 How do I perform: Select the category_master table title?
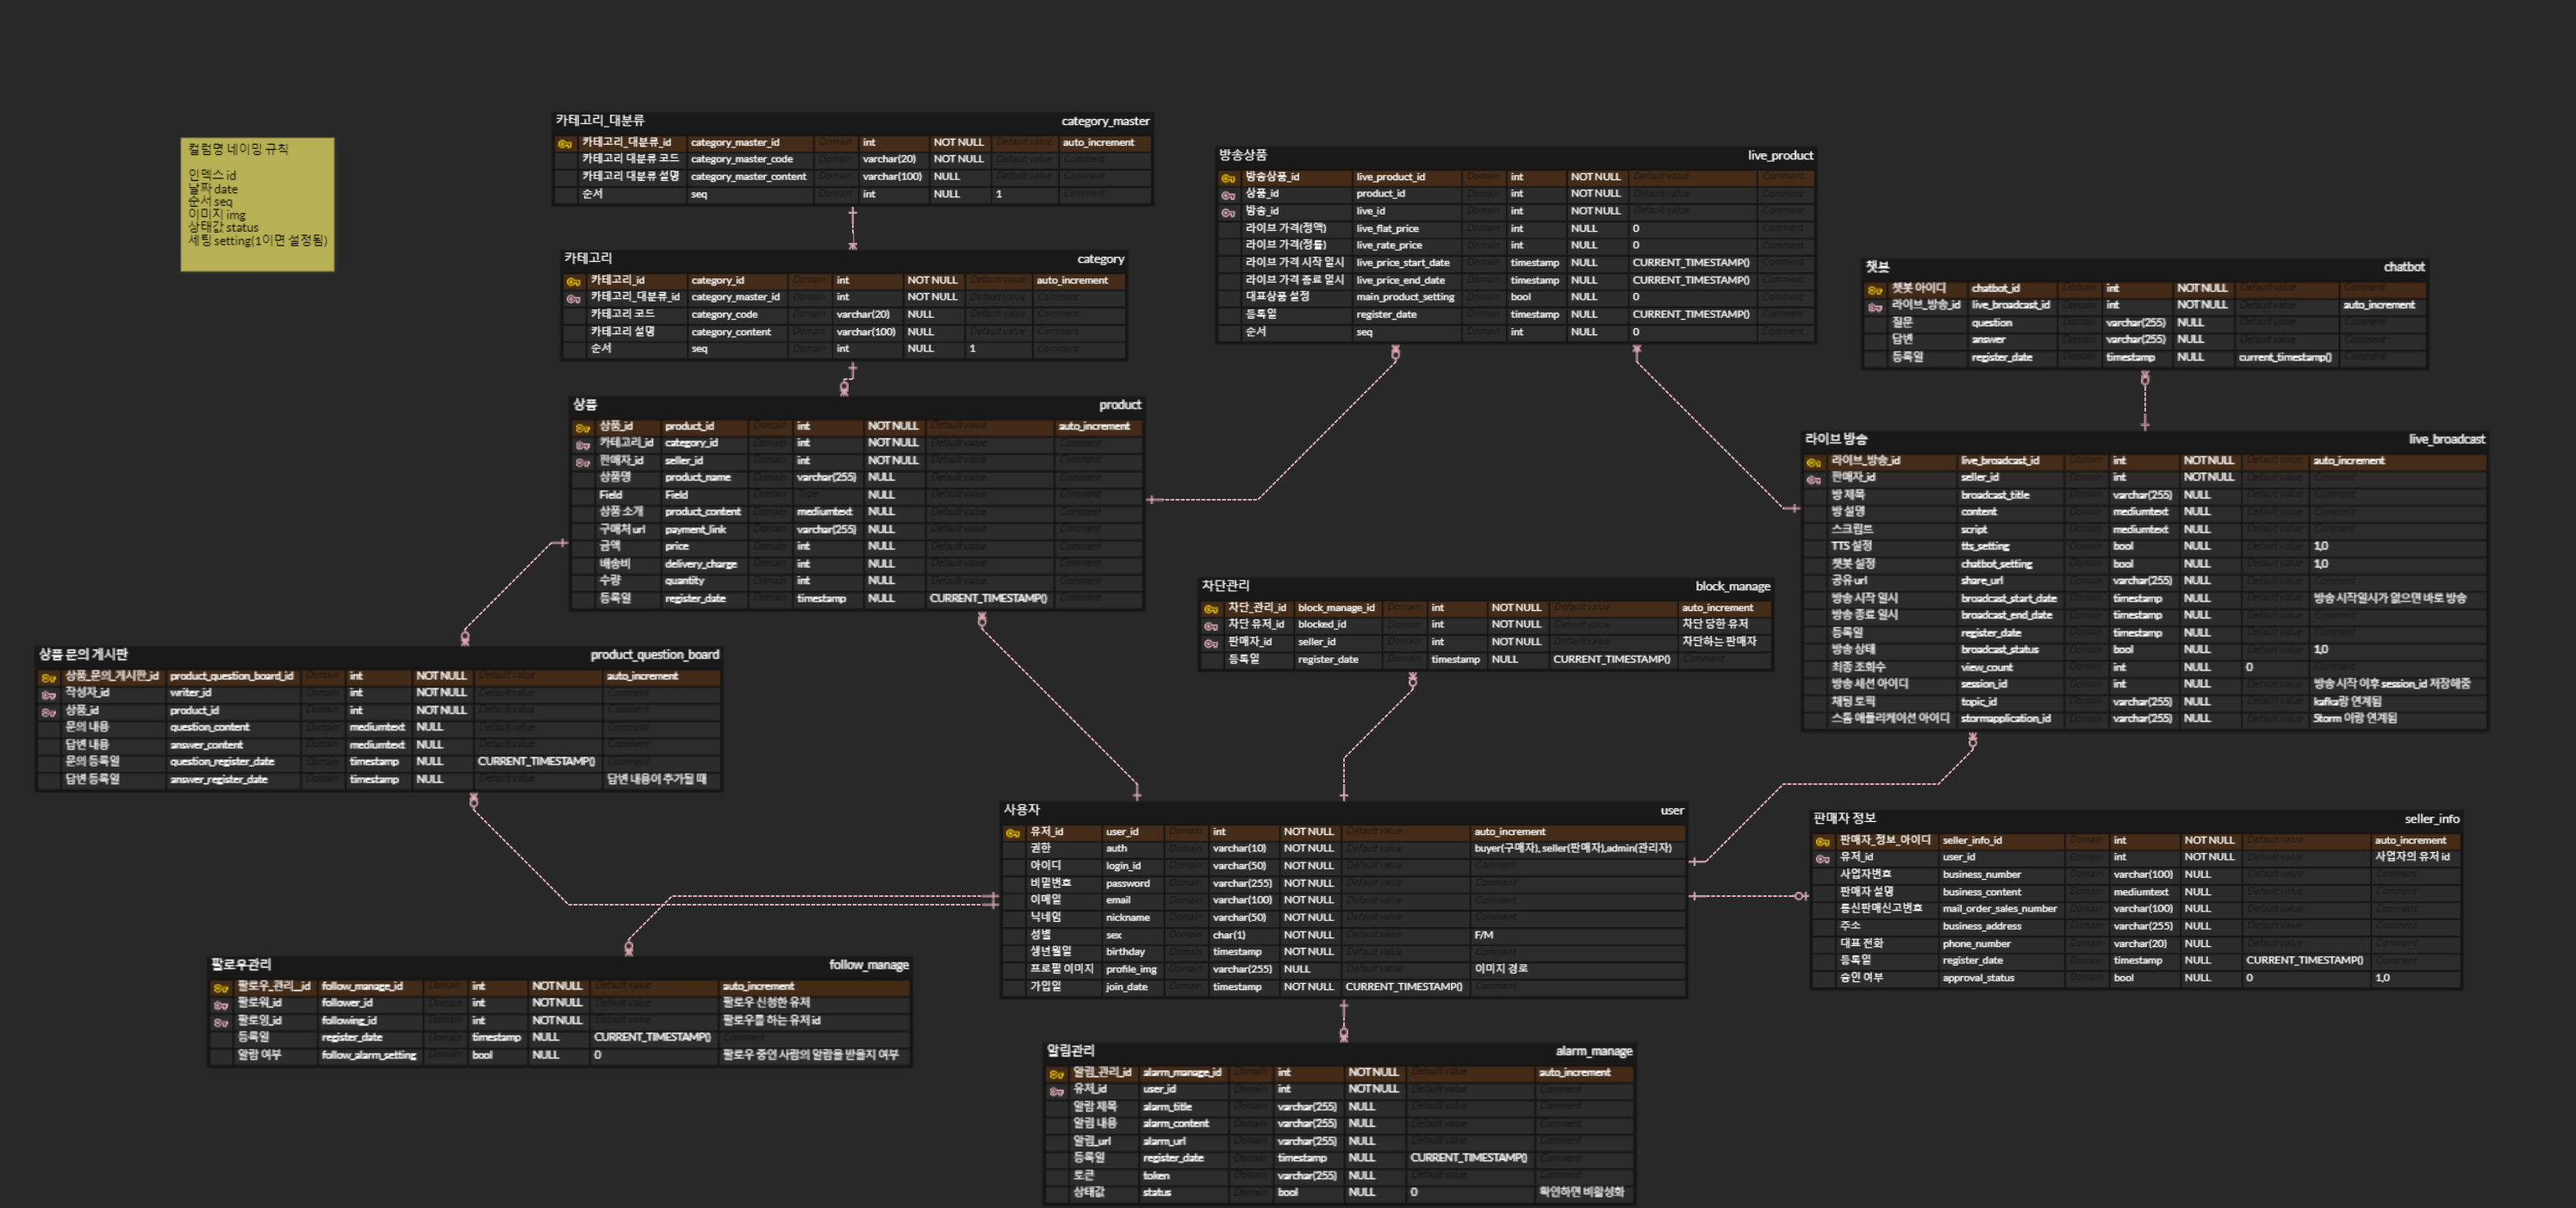tap(1104, 121)
